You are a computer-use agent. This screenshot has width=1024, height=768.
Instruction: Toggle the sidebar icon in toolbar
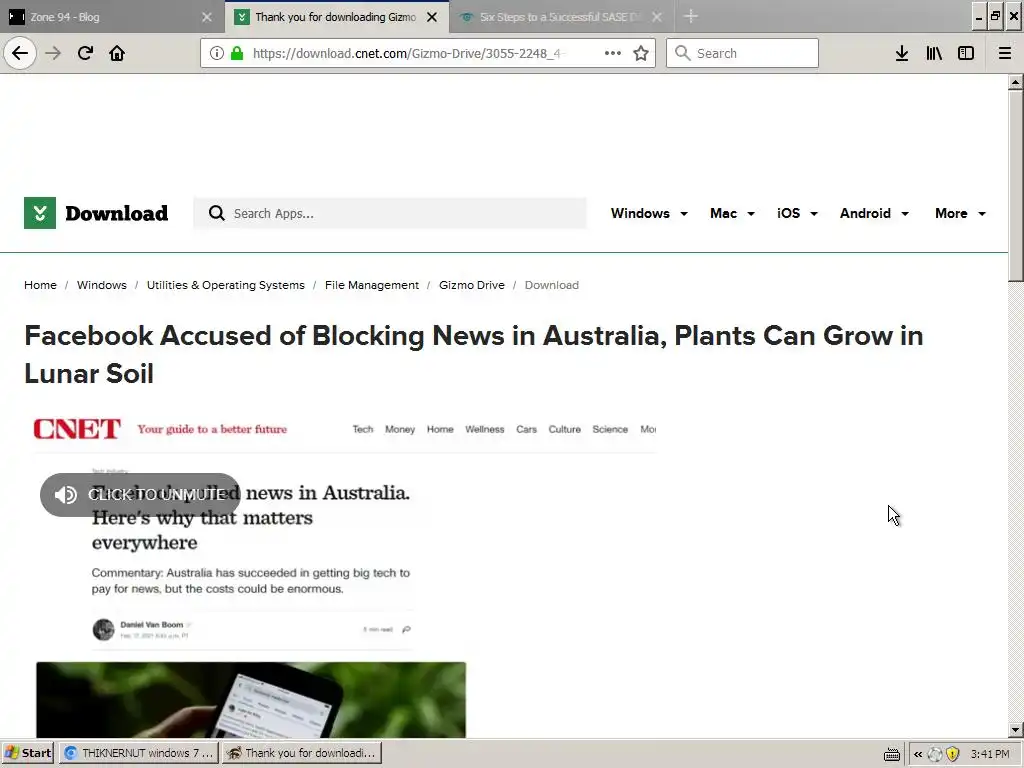[x=966, y=53]
